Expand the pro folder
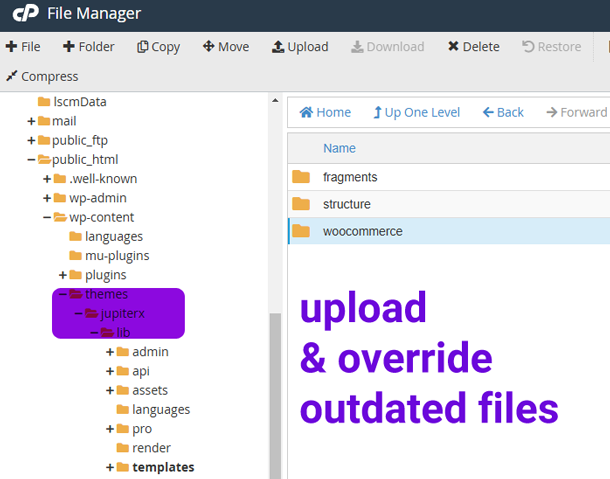 (110, 429)
